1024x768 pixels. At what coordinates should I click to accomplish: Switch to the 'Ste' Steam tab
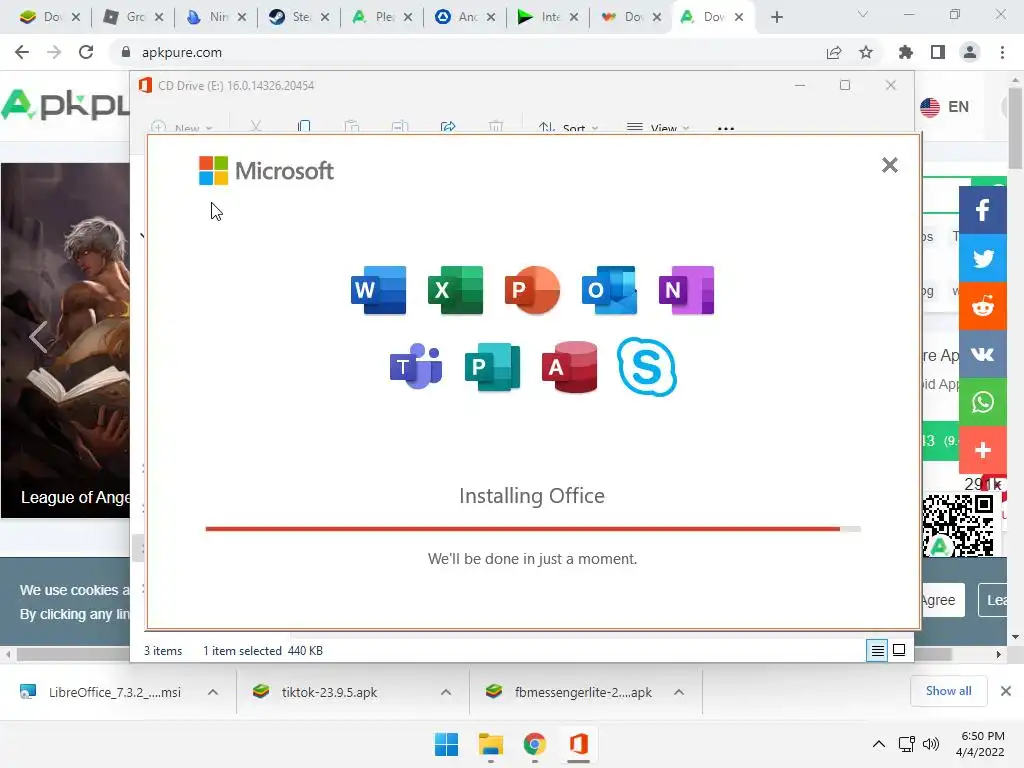(x=299, y=17)
